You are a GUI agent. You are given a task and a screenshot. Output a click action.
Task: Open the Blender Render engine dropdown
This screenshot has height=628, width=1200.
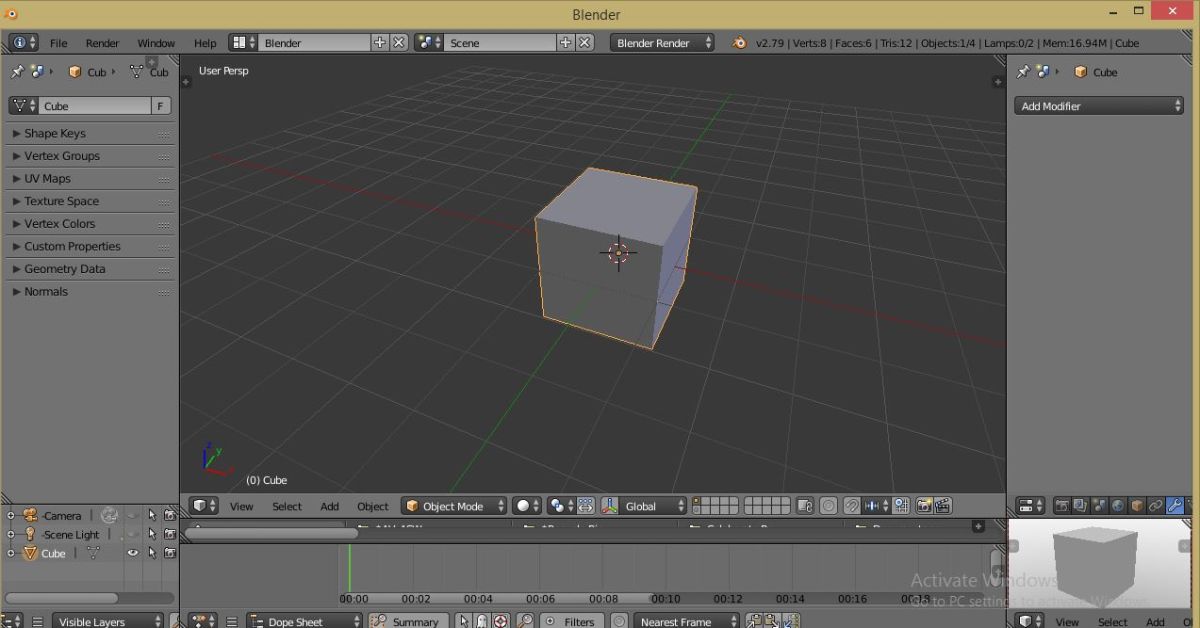click(663, 43)
